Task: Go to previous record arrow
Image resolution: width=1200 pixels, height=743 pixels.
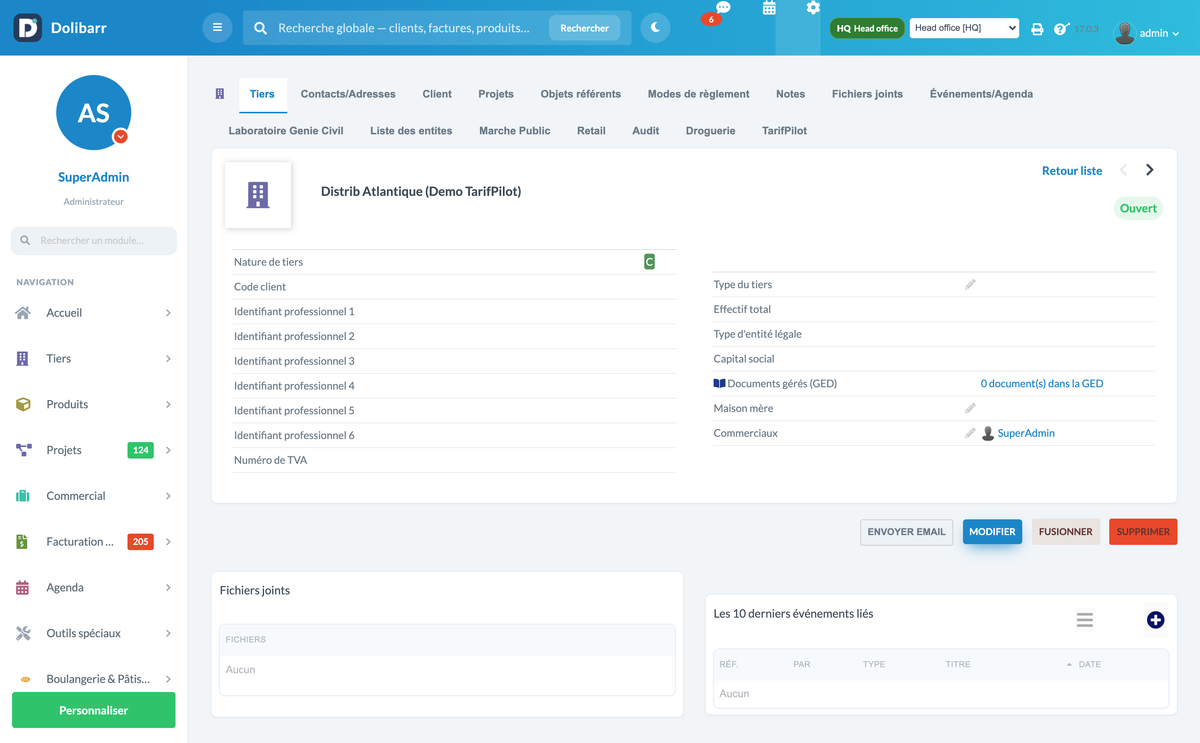Action: tap(1123, 170)
